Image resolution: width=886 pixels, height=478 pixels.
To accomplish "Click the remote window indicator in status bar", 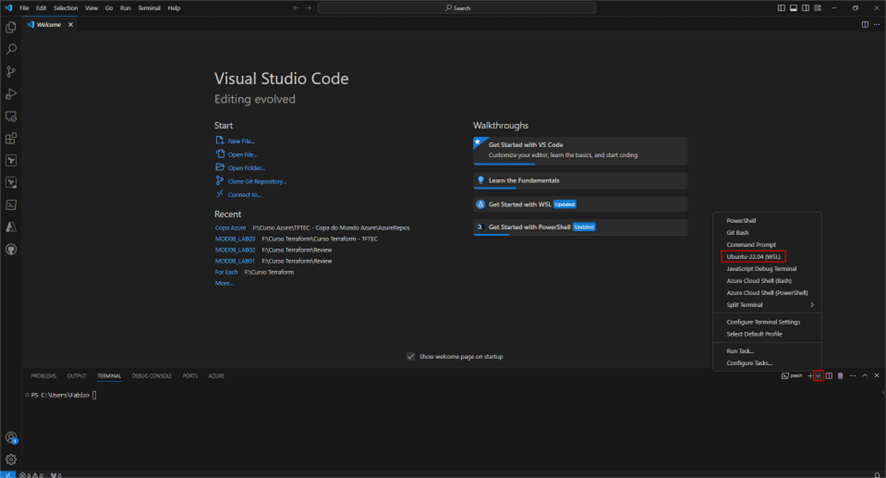I will (x=7, y=475).
